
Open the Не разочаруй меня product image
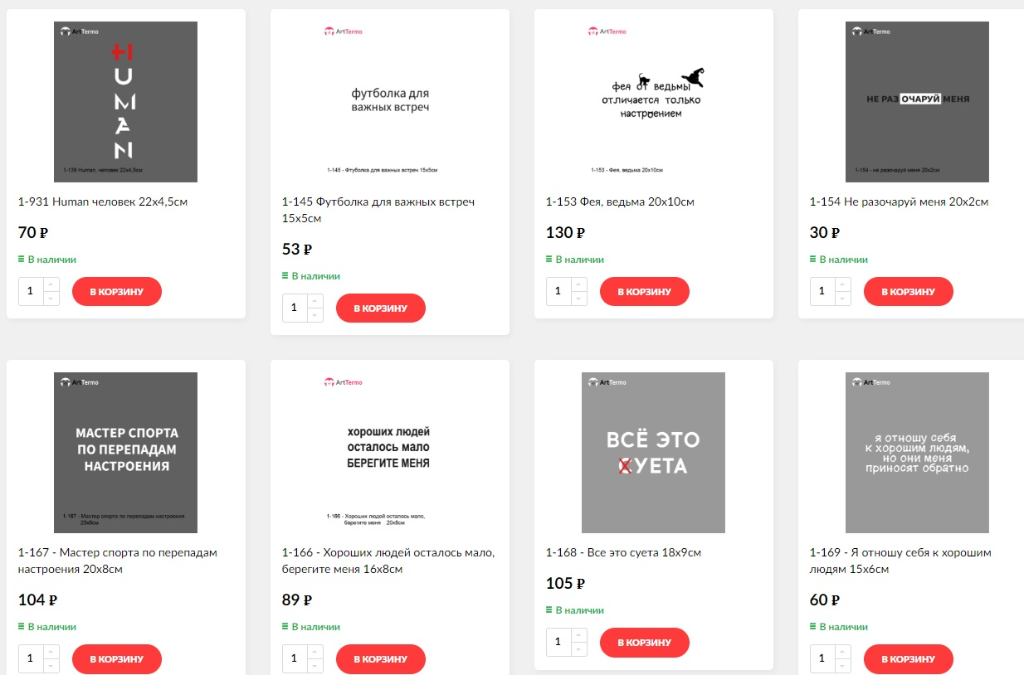click(917, 102)
